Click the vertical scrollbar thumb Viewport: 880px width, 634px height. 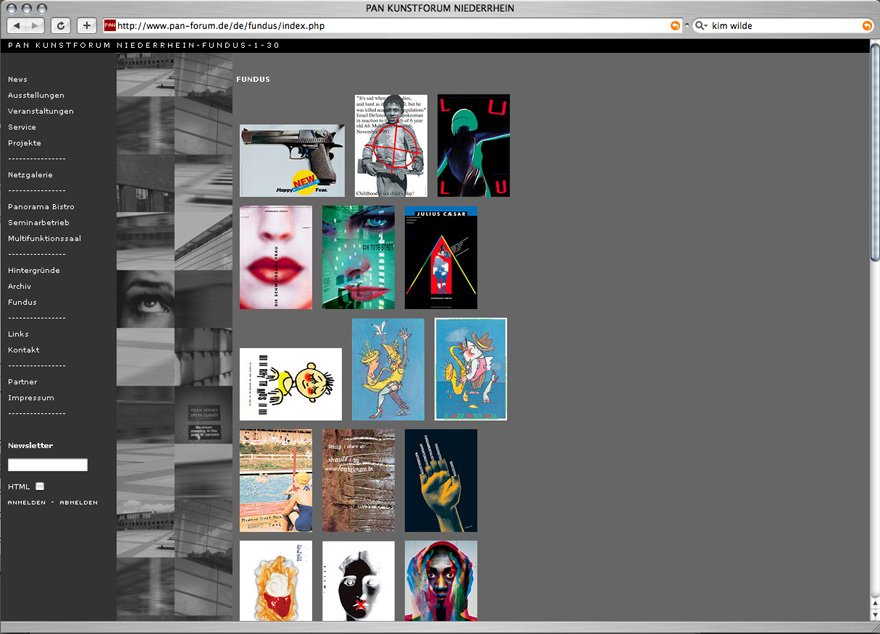874,151
